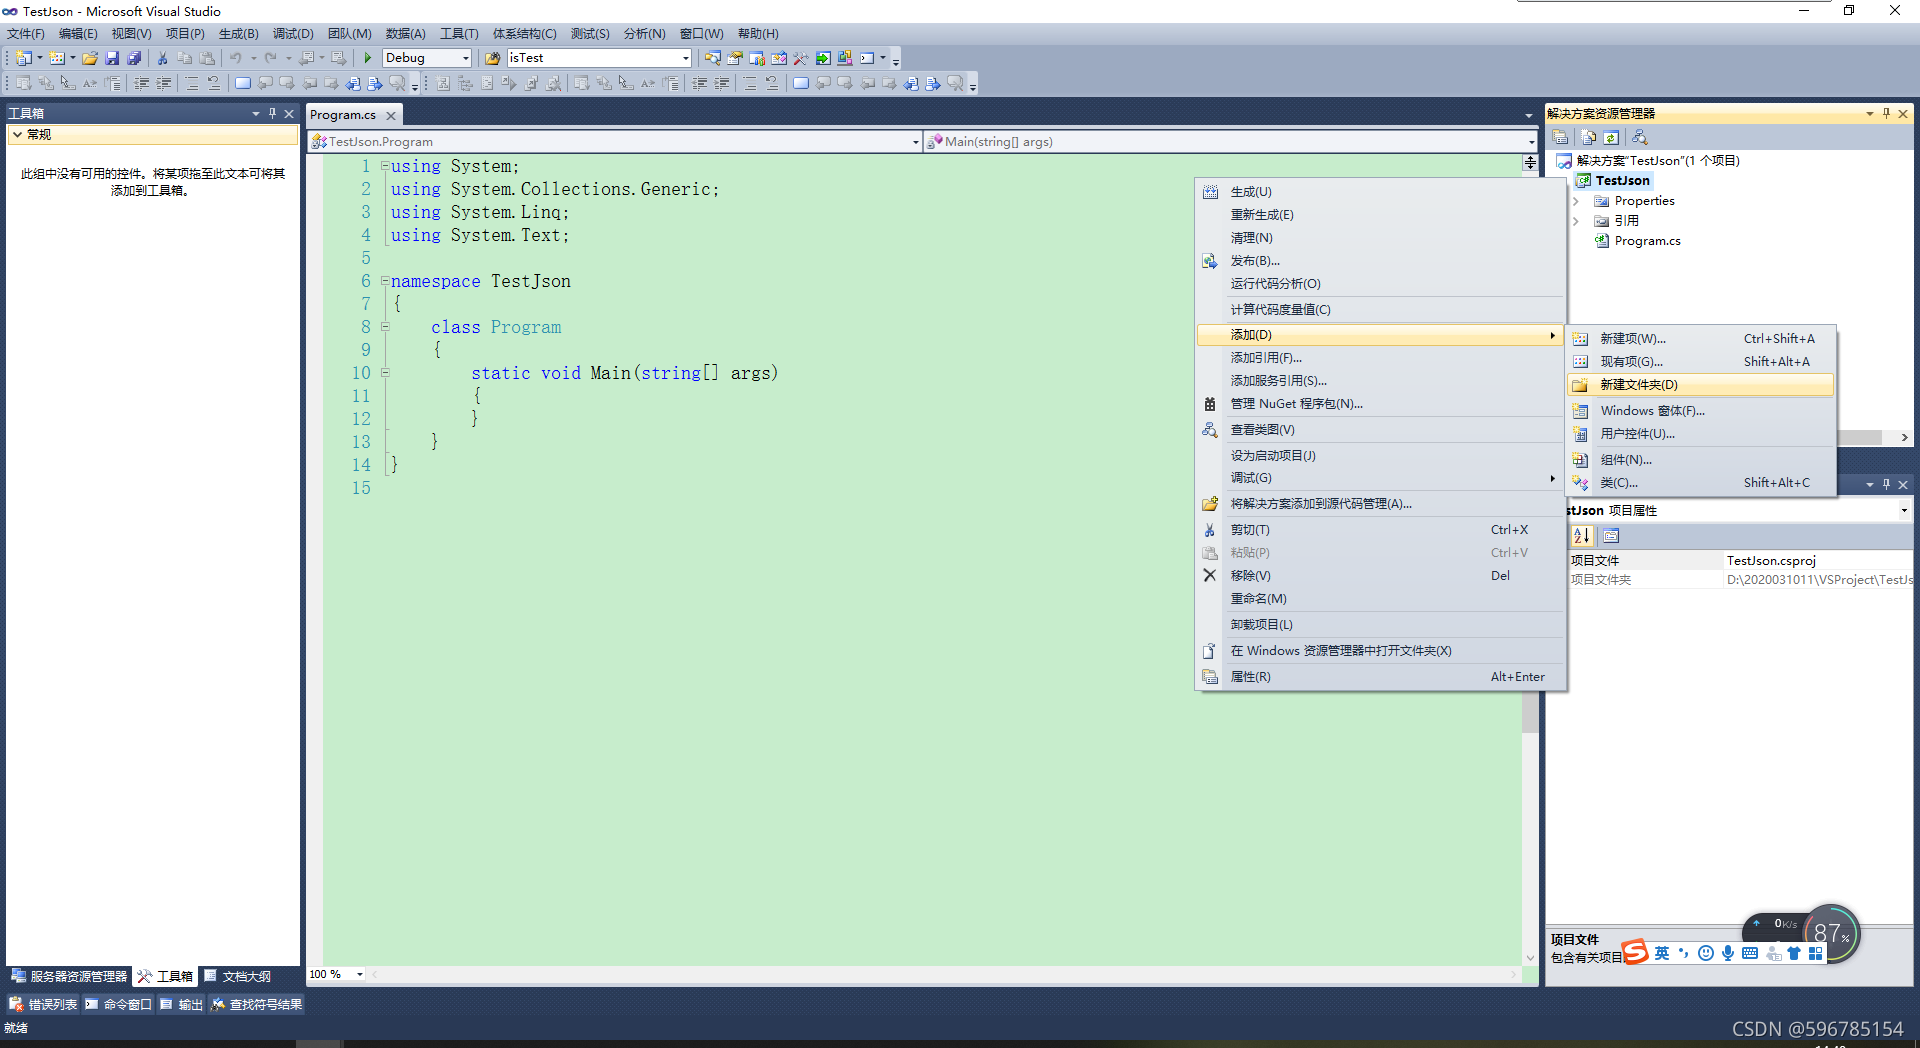Collapse the 常规 group in the Toolbox
The image size is (1920, 1048).
click(18, 134)
